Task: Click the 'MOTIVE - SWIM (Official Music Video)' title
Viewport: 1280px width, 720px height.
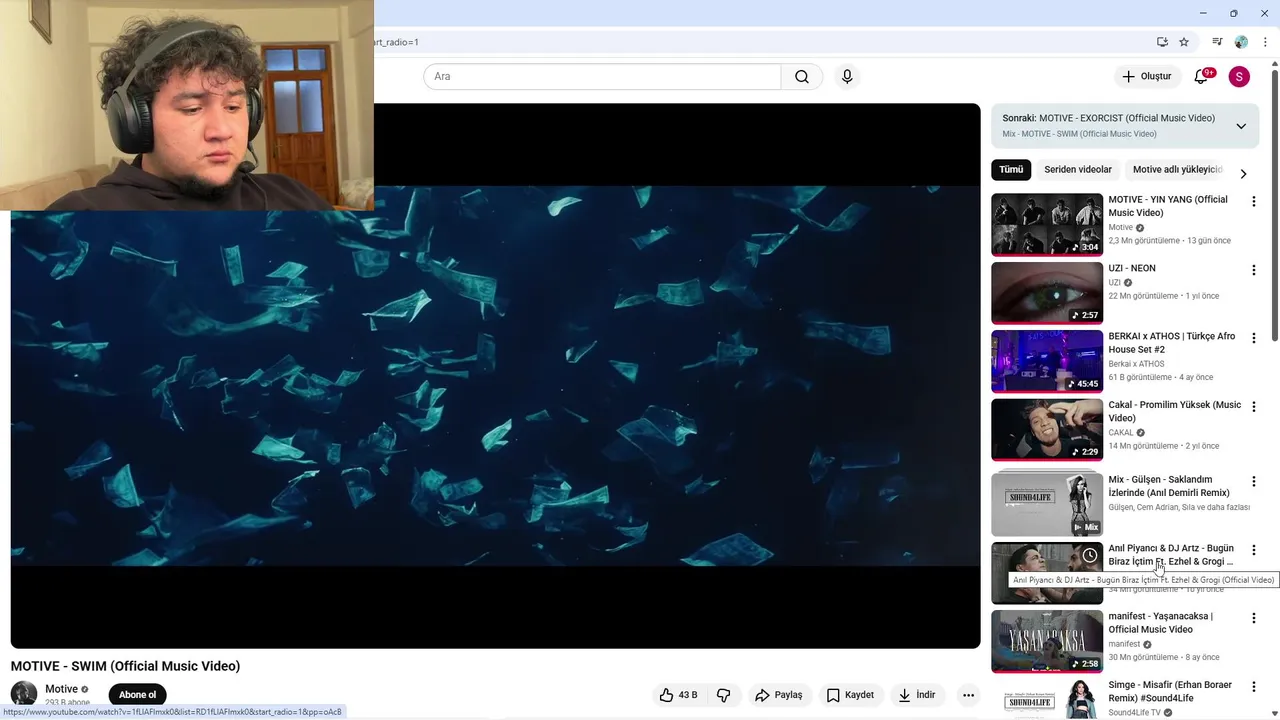Action: 125,666
